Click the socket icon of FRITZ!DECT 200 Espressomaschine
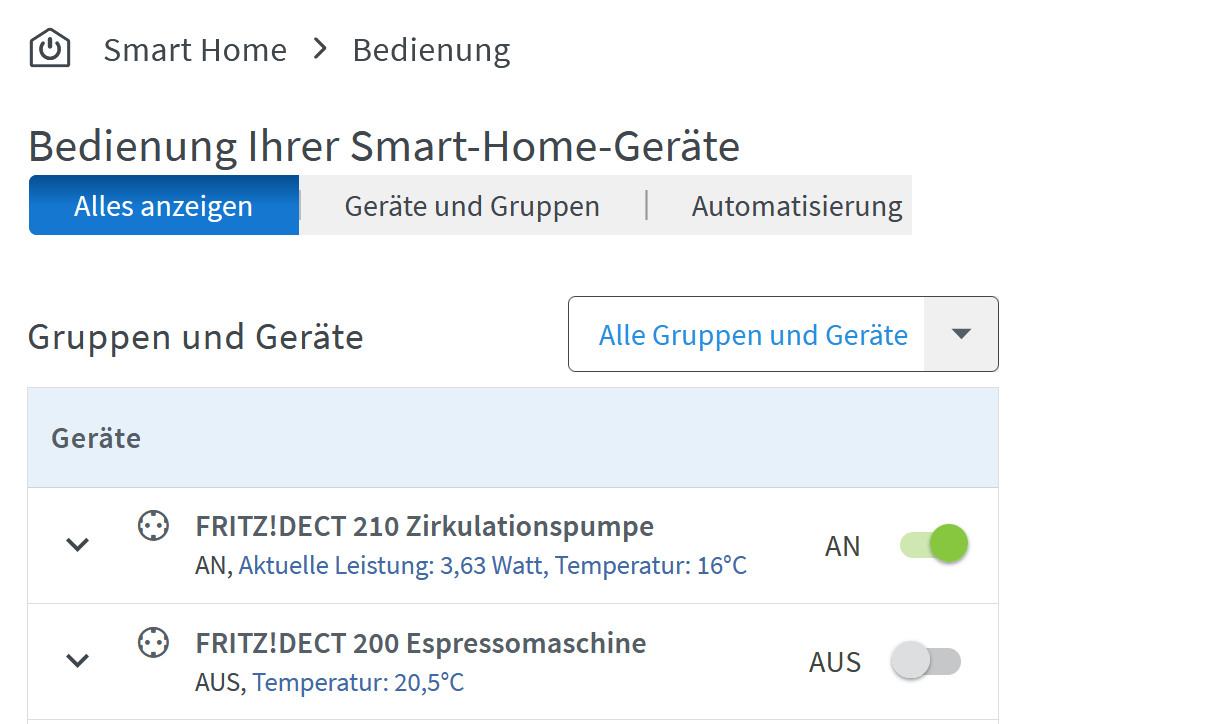The width and height of the screenshot is (1213, 724). pos(153,642)
